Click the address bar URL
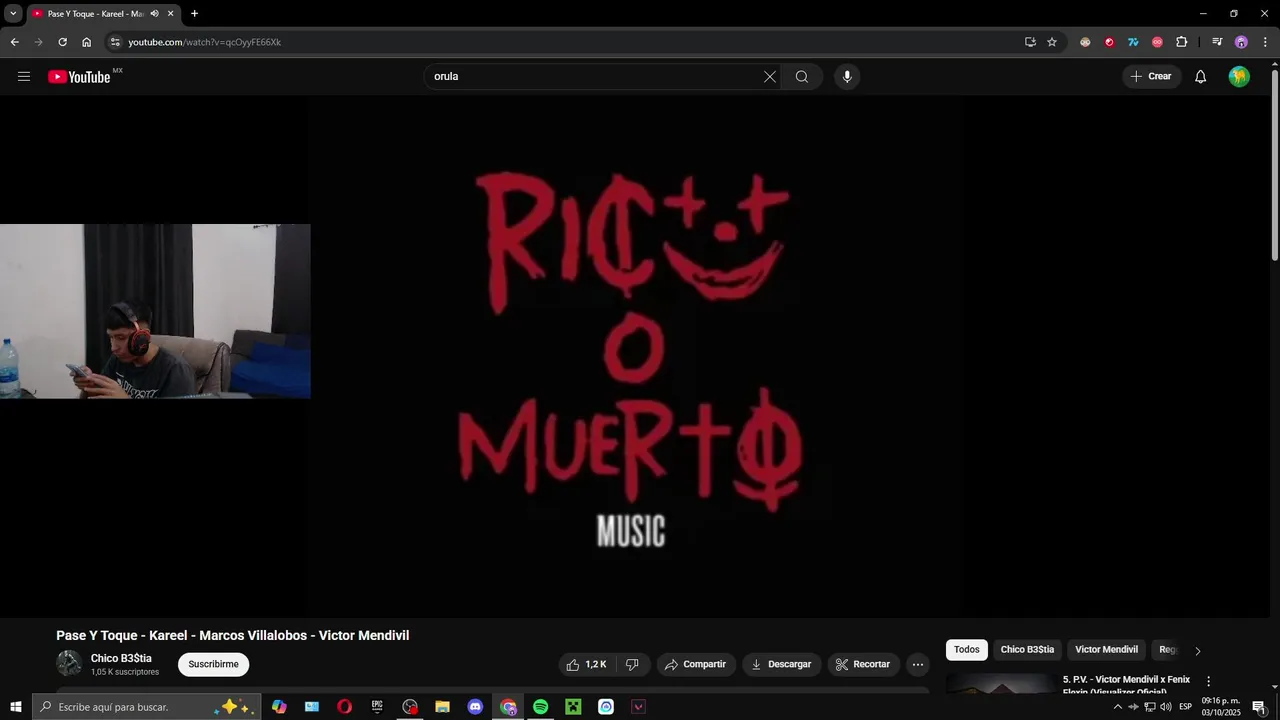1280x720 pixels. 204,42
